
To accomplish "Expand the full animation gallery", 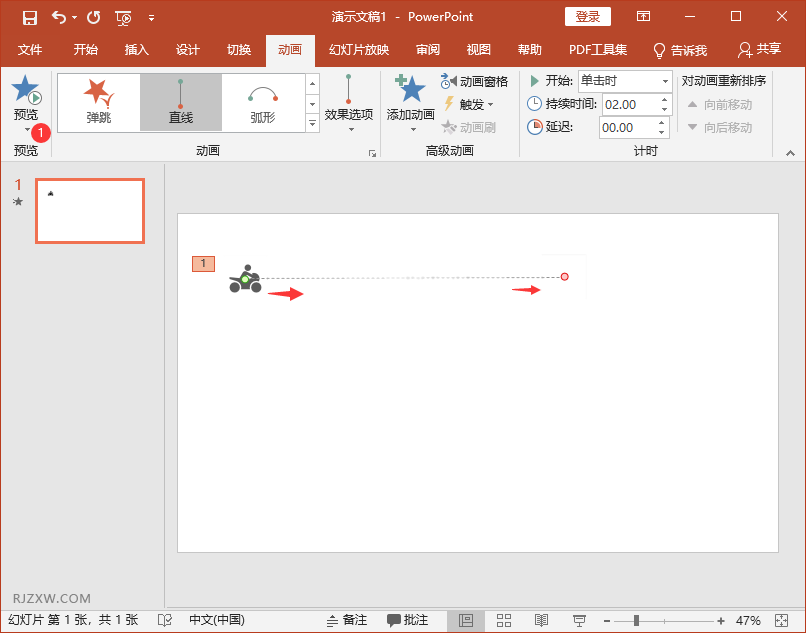I will point(312,123).
